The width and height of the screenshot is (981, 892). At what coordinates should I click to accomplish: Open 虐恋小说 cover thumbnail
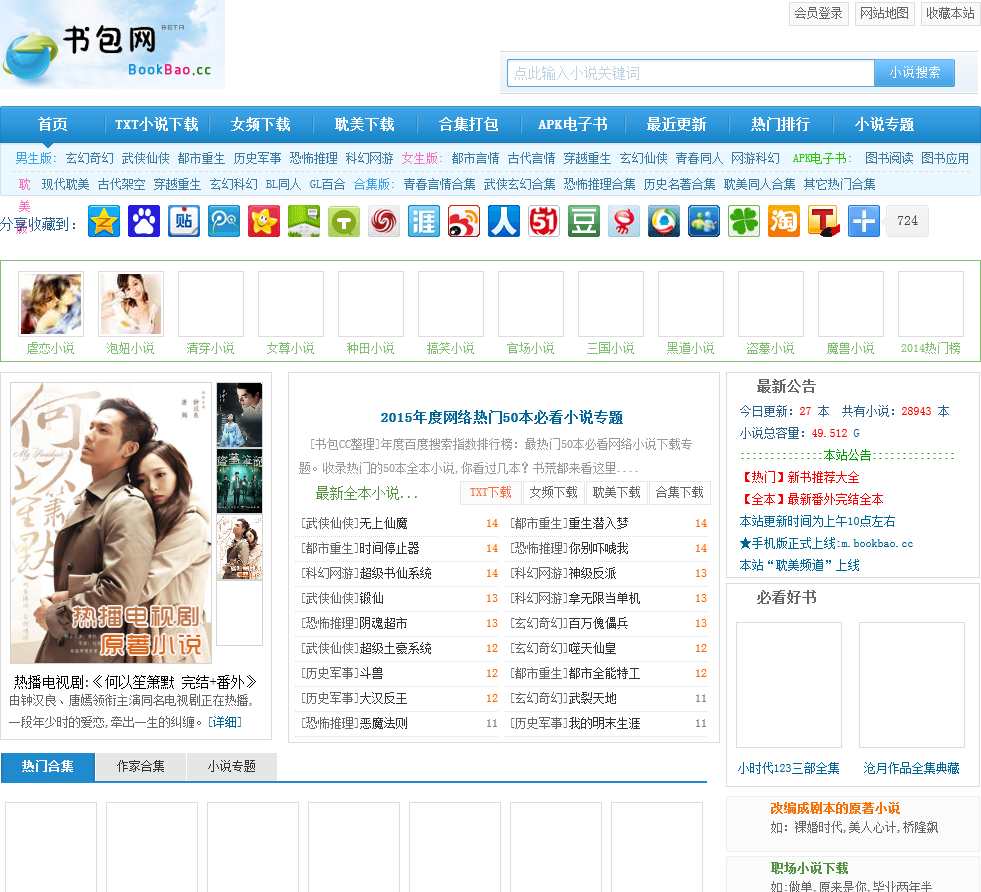pyautogui.click(x=51, y=304)
